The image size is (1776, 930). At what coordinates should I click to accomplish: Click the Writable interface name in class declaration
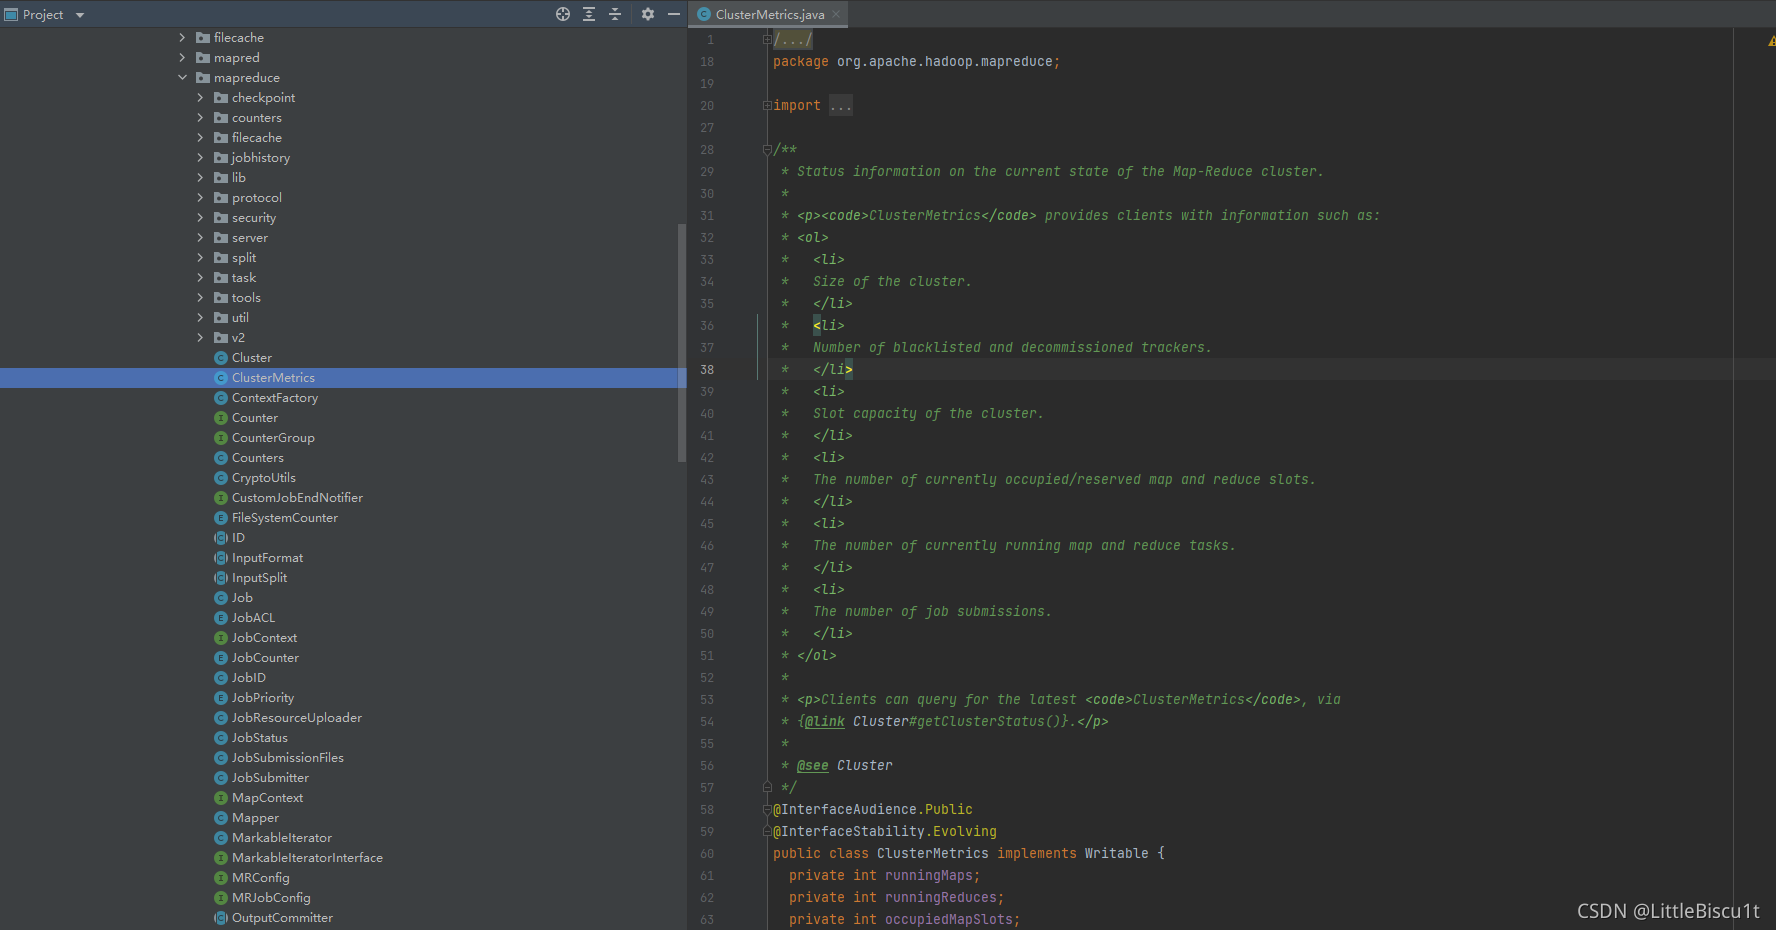click(x=1116, y=853)
